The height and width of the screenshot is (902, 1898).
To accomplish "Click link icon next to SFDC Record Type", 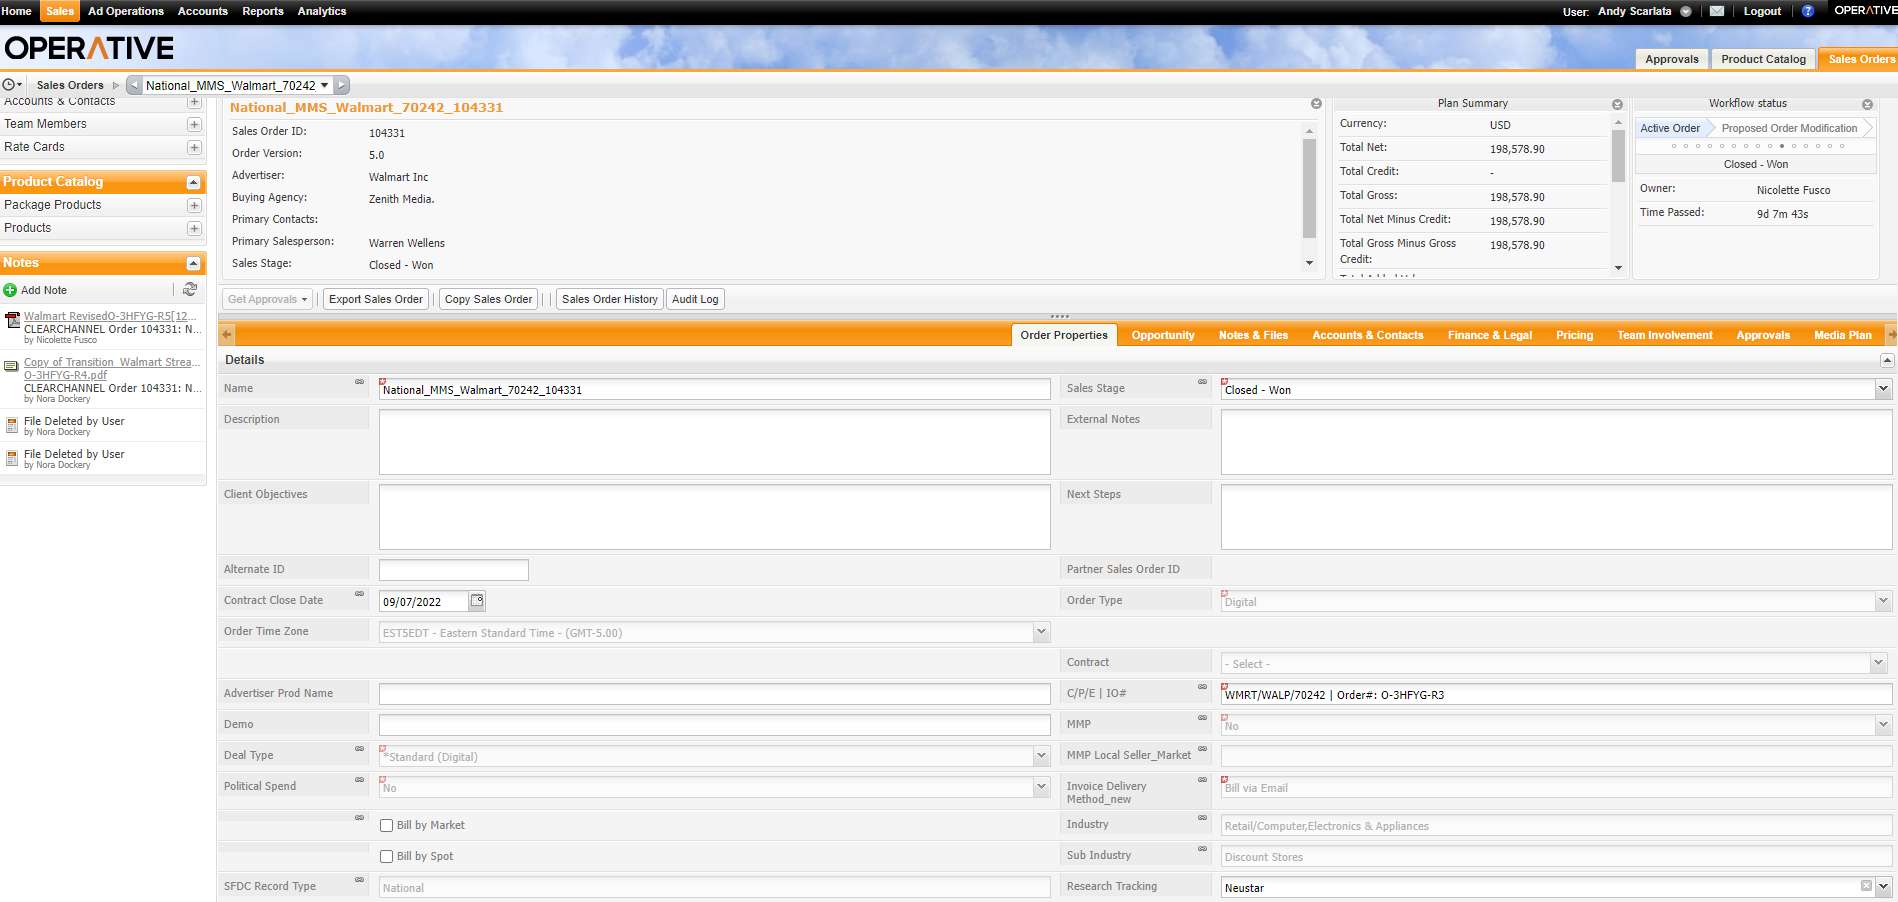I will pos(360,880).
